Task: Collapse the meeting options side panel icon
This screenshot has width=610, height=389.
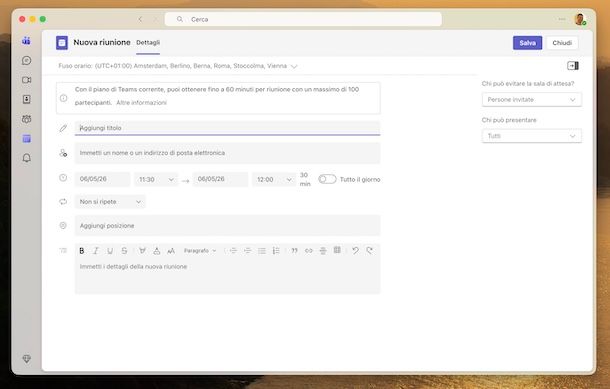Action: [x=573, y=66]
